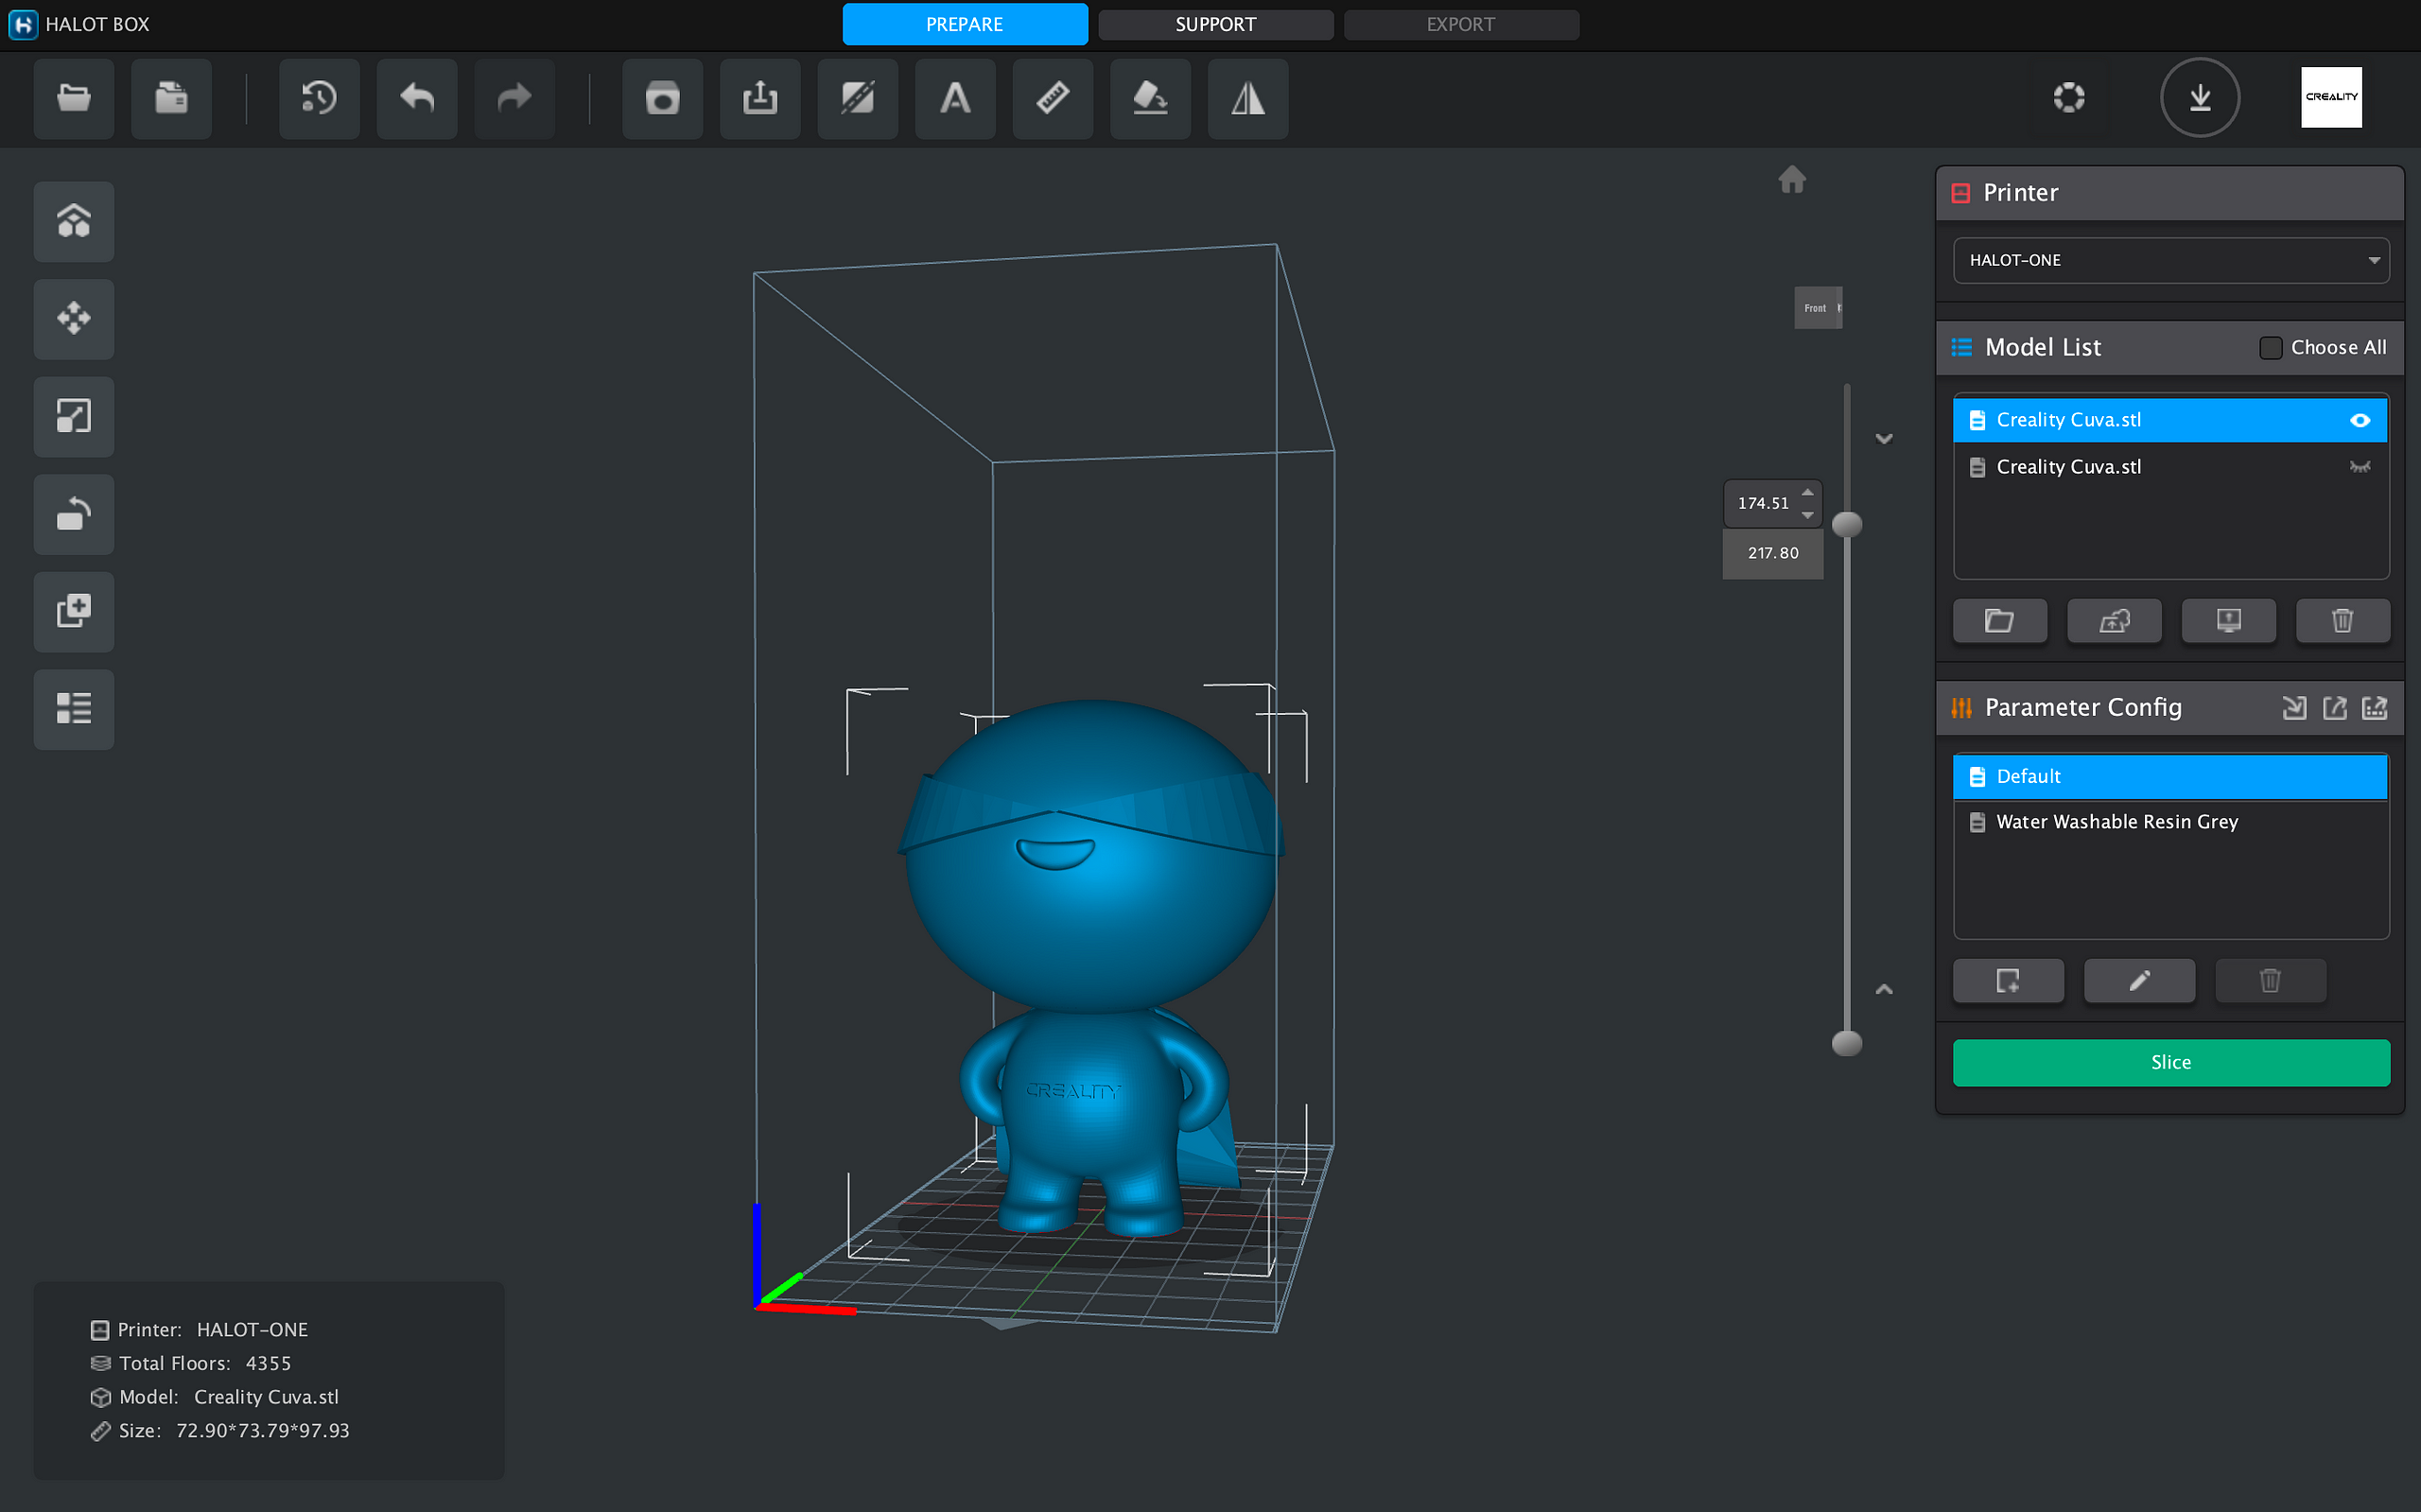
Task: Click the down chevron beside layer slider
Action: point(1884,439)
